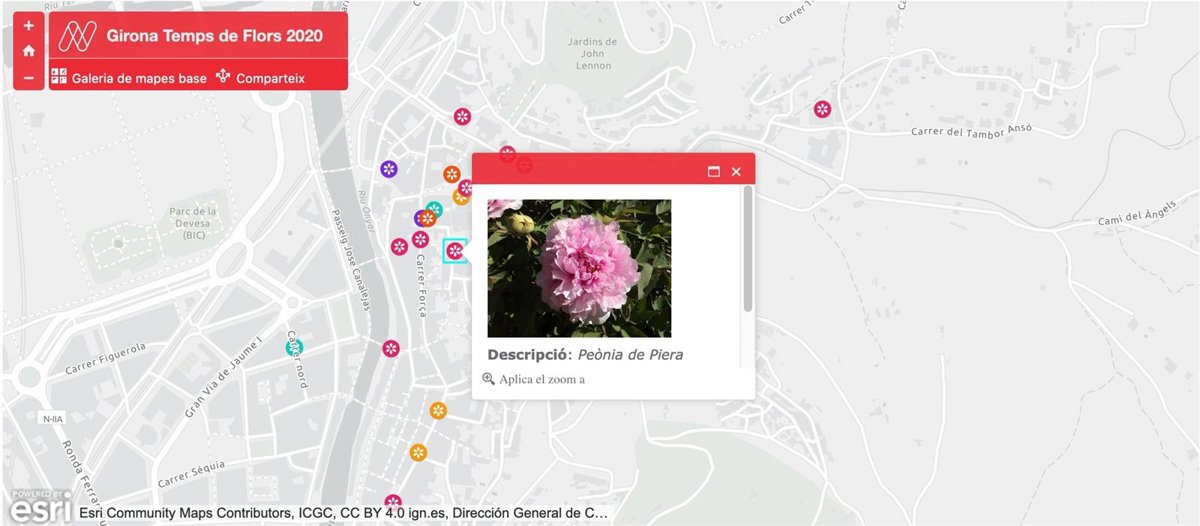Open the Galeria de mapes base
1200x526 pixels.
129,77
